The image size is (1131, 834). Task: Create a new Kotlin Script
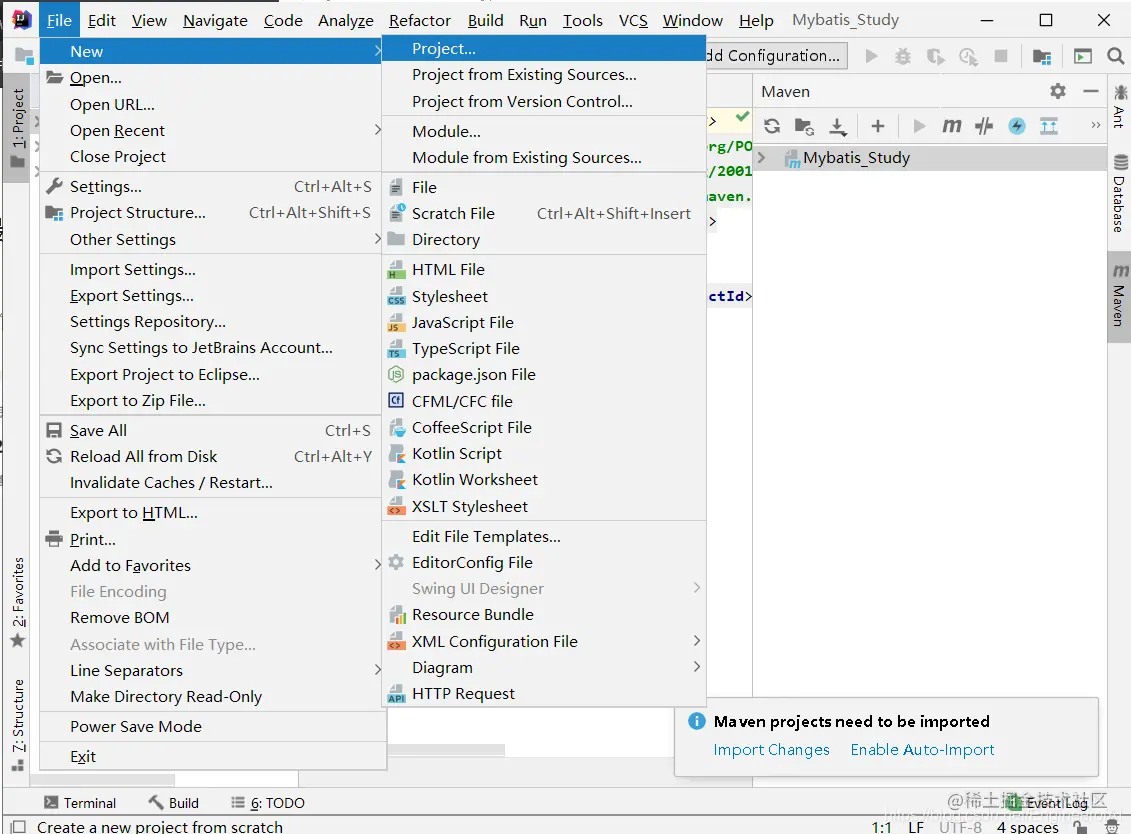click(544, 453)
